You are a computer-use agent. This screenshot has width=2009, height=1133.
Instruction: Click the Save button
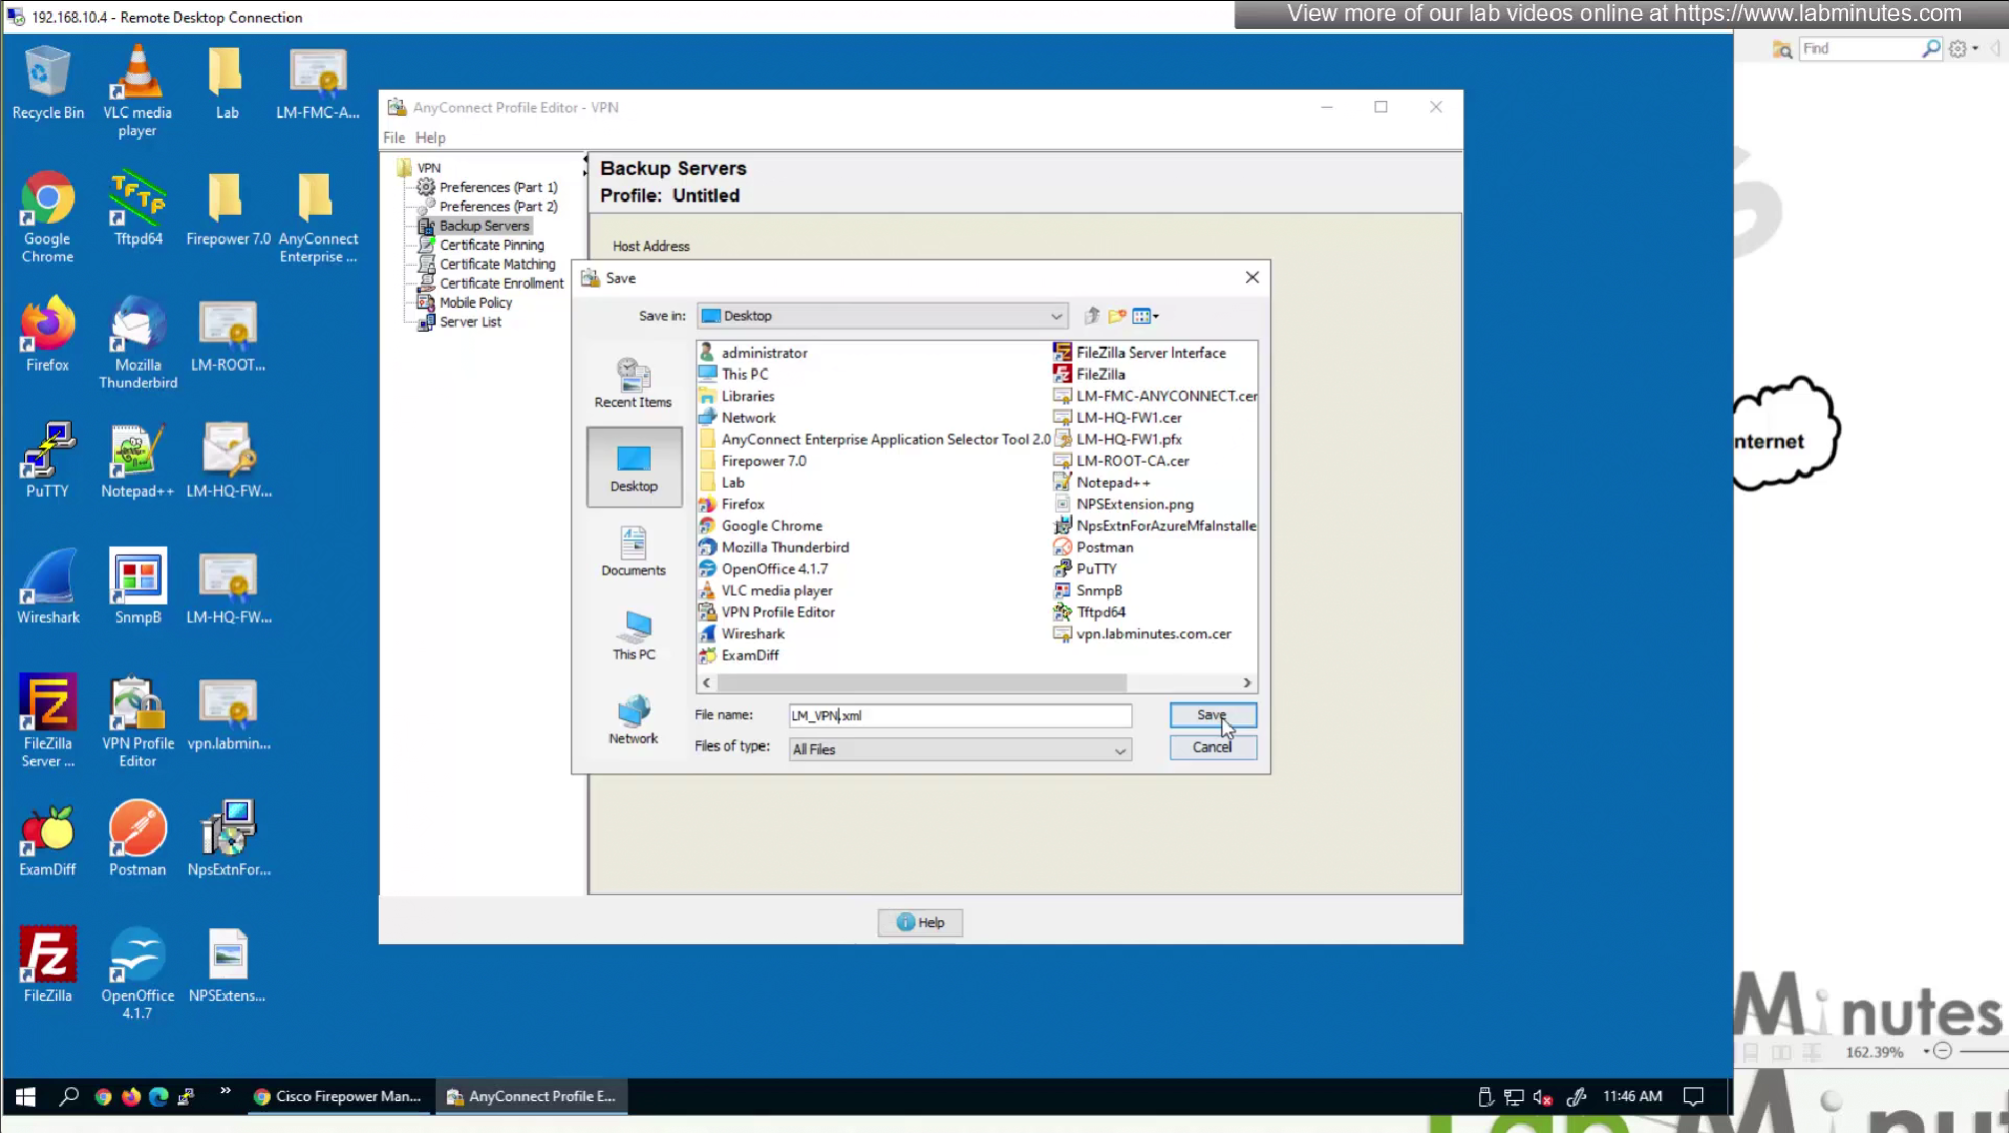(1212, 715)
